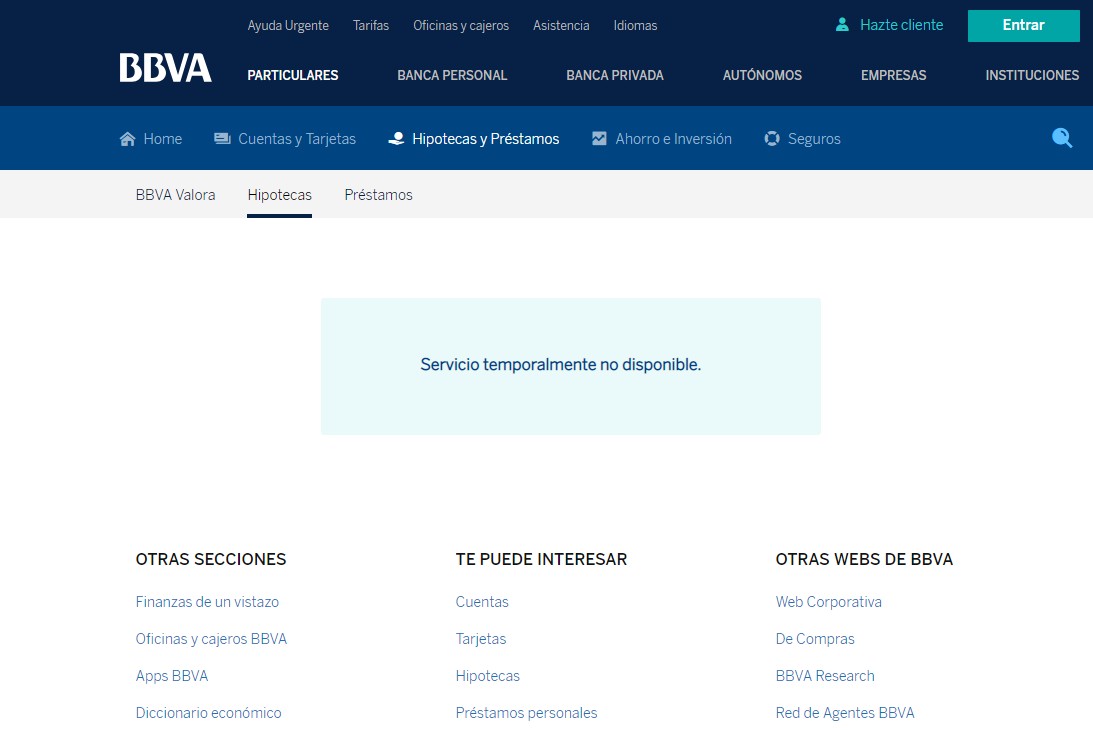1093x730 pixels.
Task: Follow the Finanzas de un vistazo link
Action: (x=207, y=602)
